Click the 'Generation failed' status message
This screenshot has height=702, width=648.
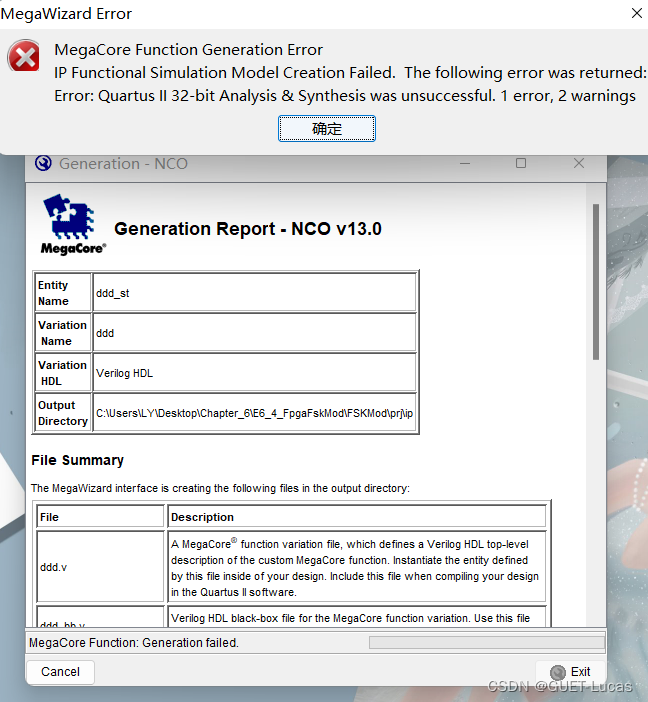pos(134,643)
